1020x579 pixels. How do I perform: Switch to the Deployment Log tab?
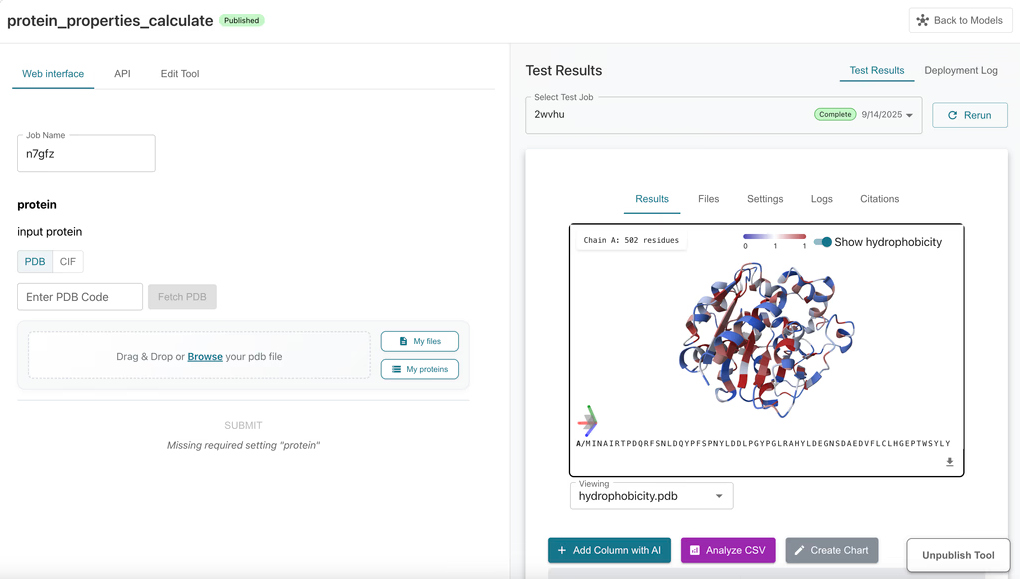point(961,70)
